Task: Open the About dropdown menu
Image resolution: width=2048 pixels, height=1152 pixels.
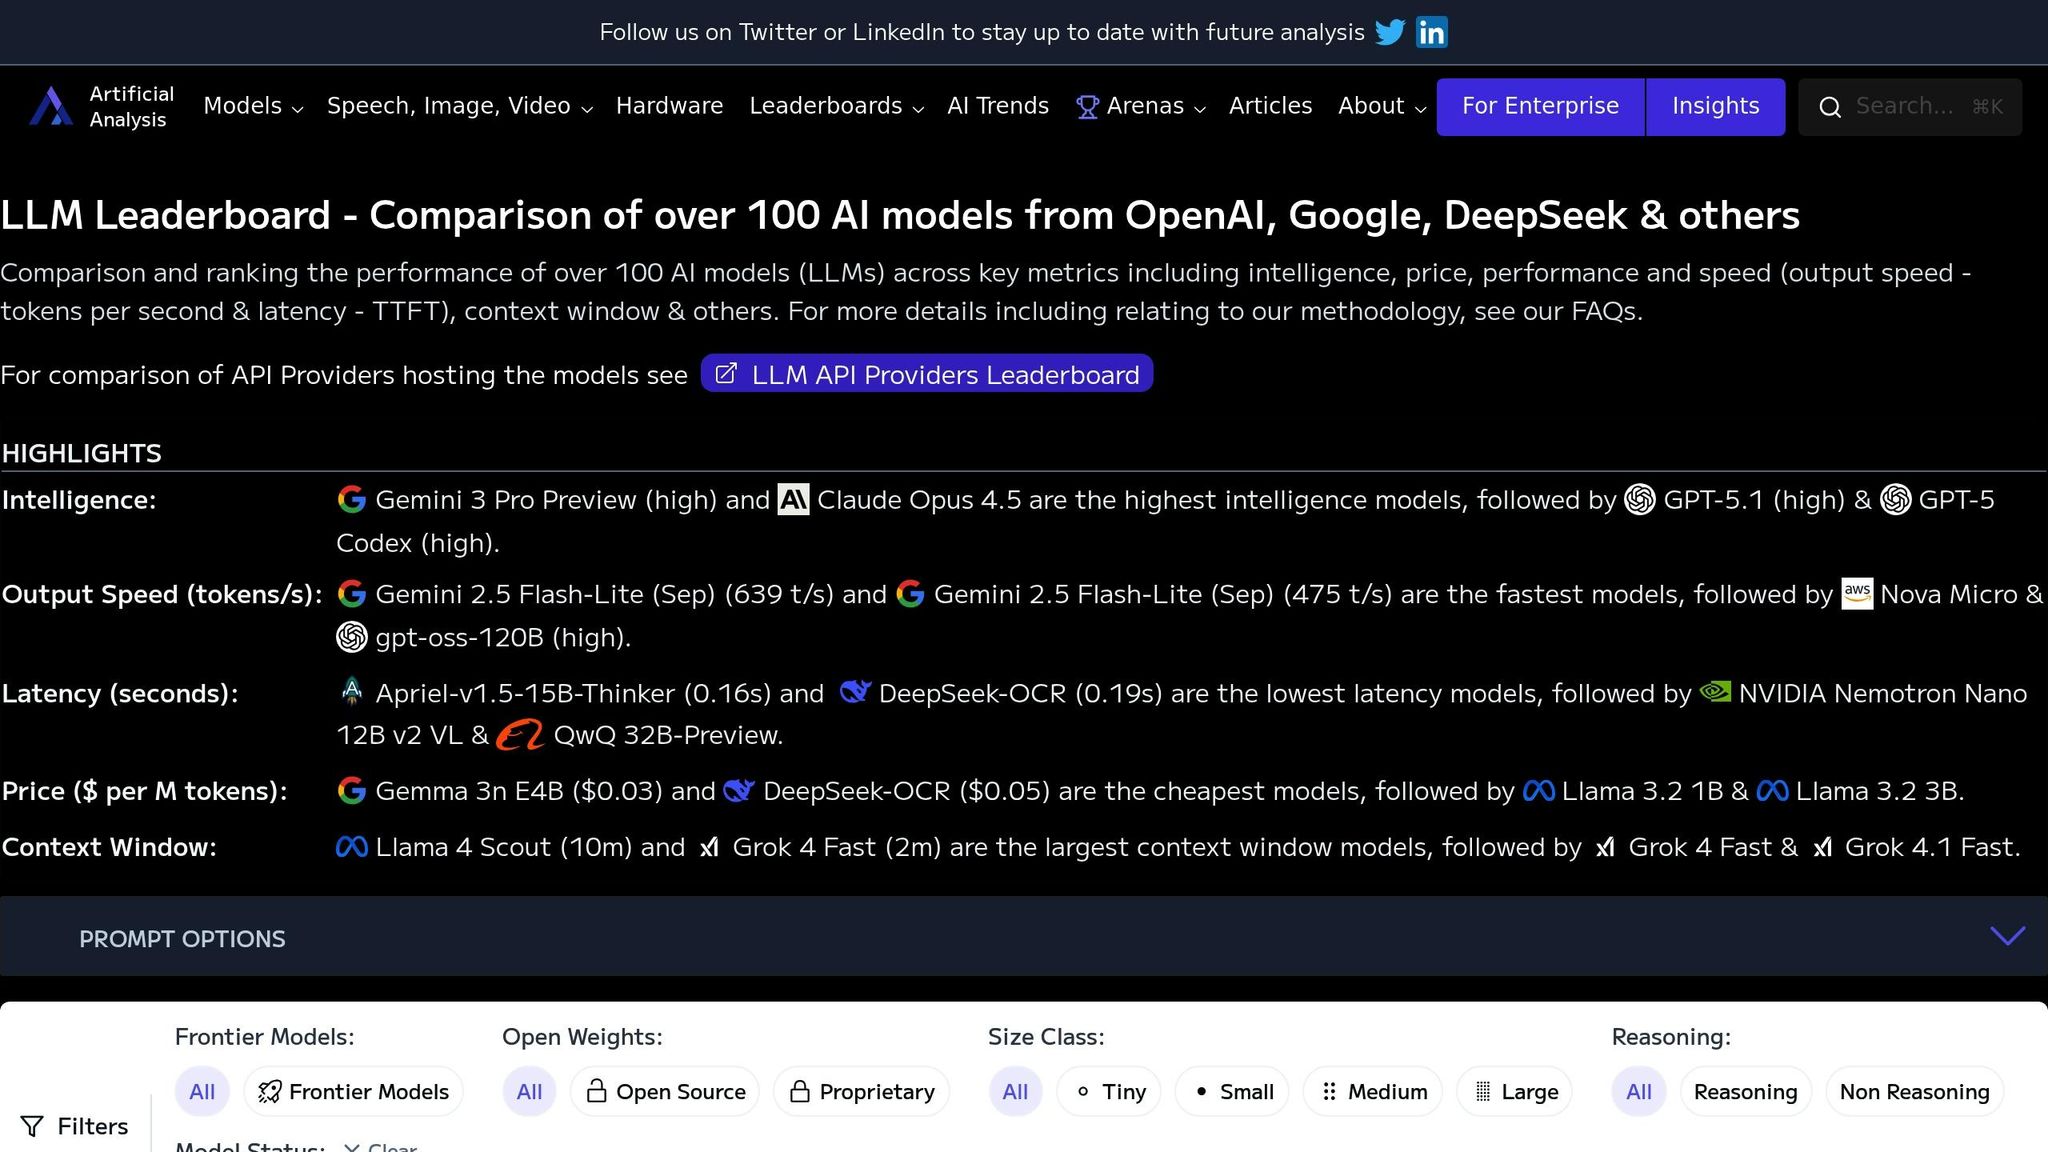Action: [x=1380, y=106]
